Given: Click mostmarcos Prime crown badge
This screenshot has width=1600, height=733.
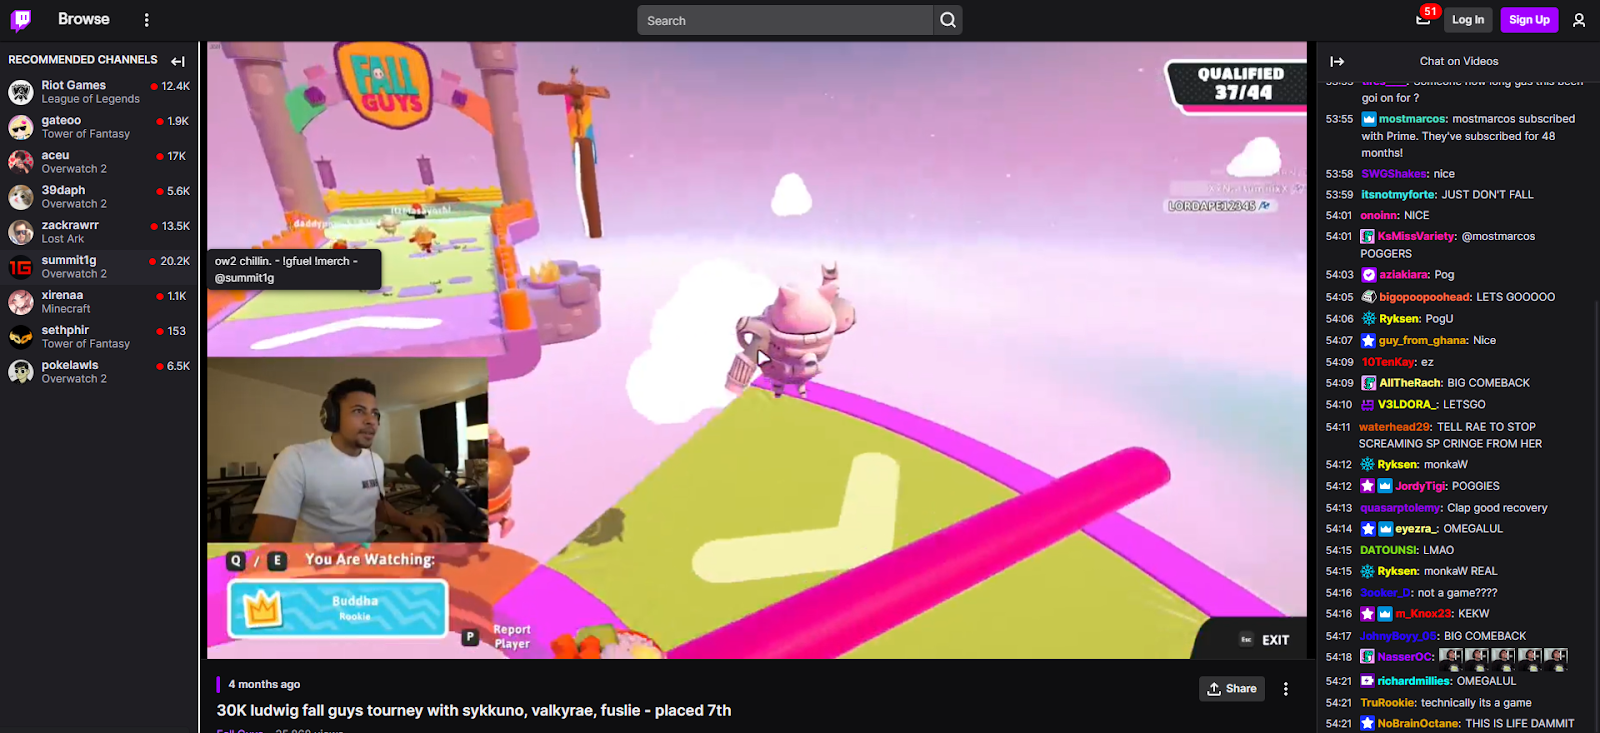Looking at the screenshot, I should point(1369,119).
